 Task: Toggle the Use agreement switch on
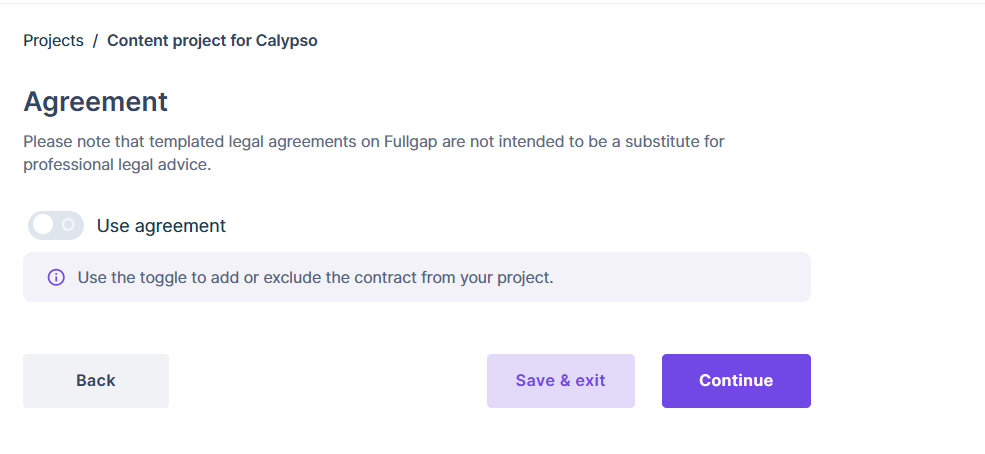tap(56, 225)
